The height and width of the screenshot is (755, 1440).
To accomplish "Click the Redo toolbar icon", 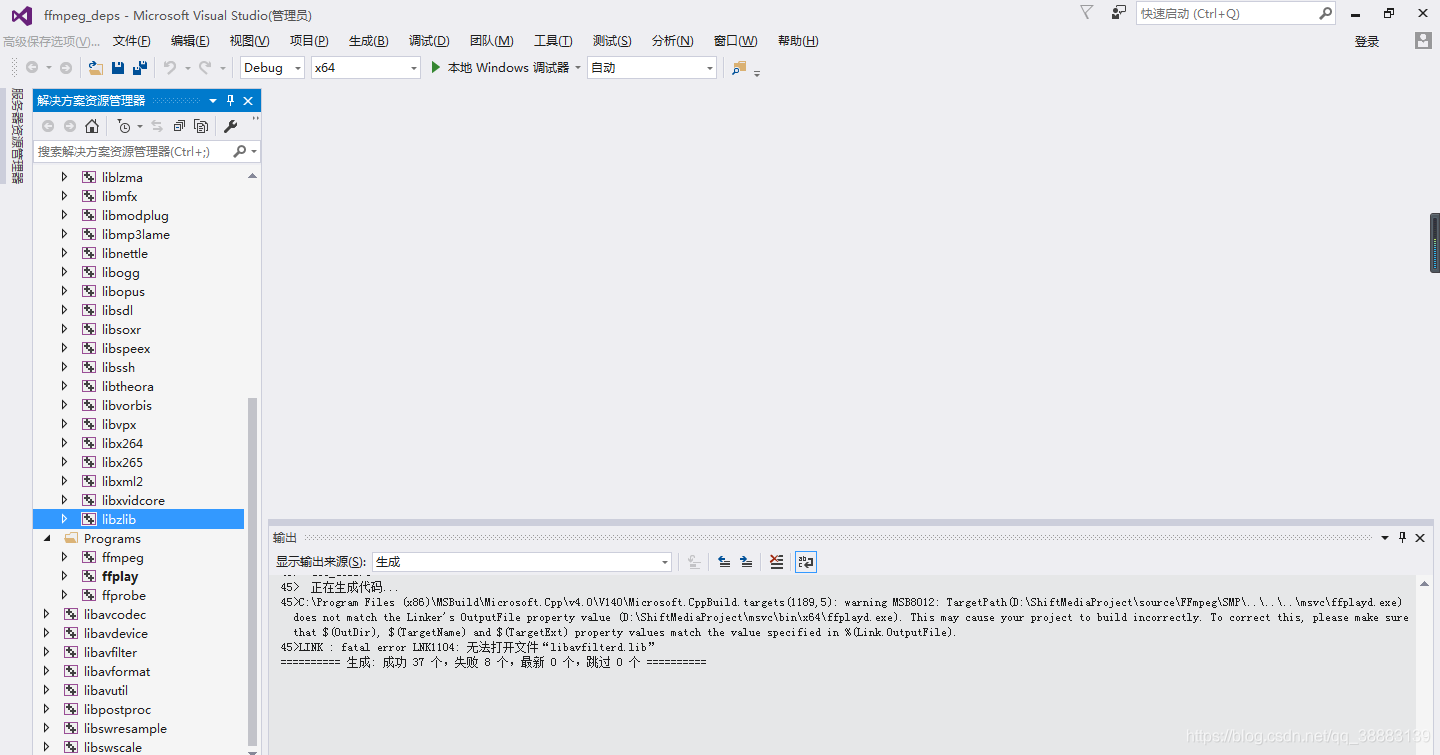I will [x=205, y=68].
